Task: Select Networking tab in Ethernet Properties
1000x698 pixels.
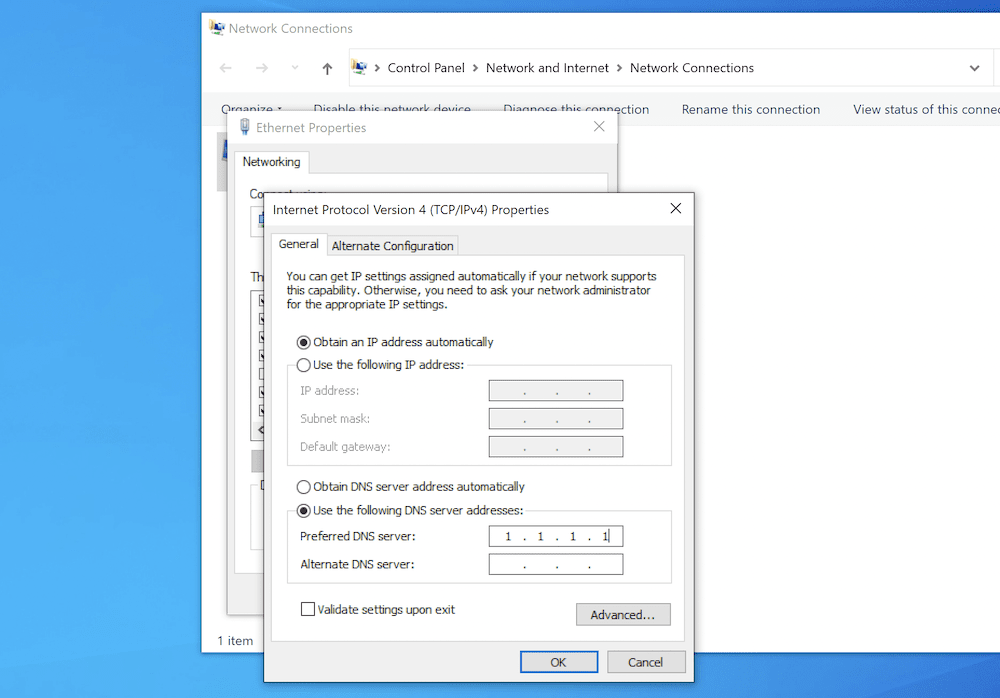Action: (x=272, y=162)
